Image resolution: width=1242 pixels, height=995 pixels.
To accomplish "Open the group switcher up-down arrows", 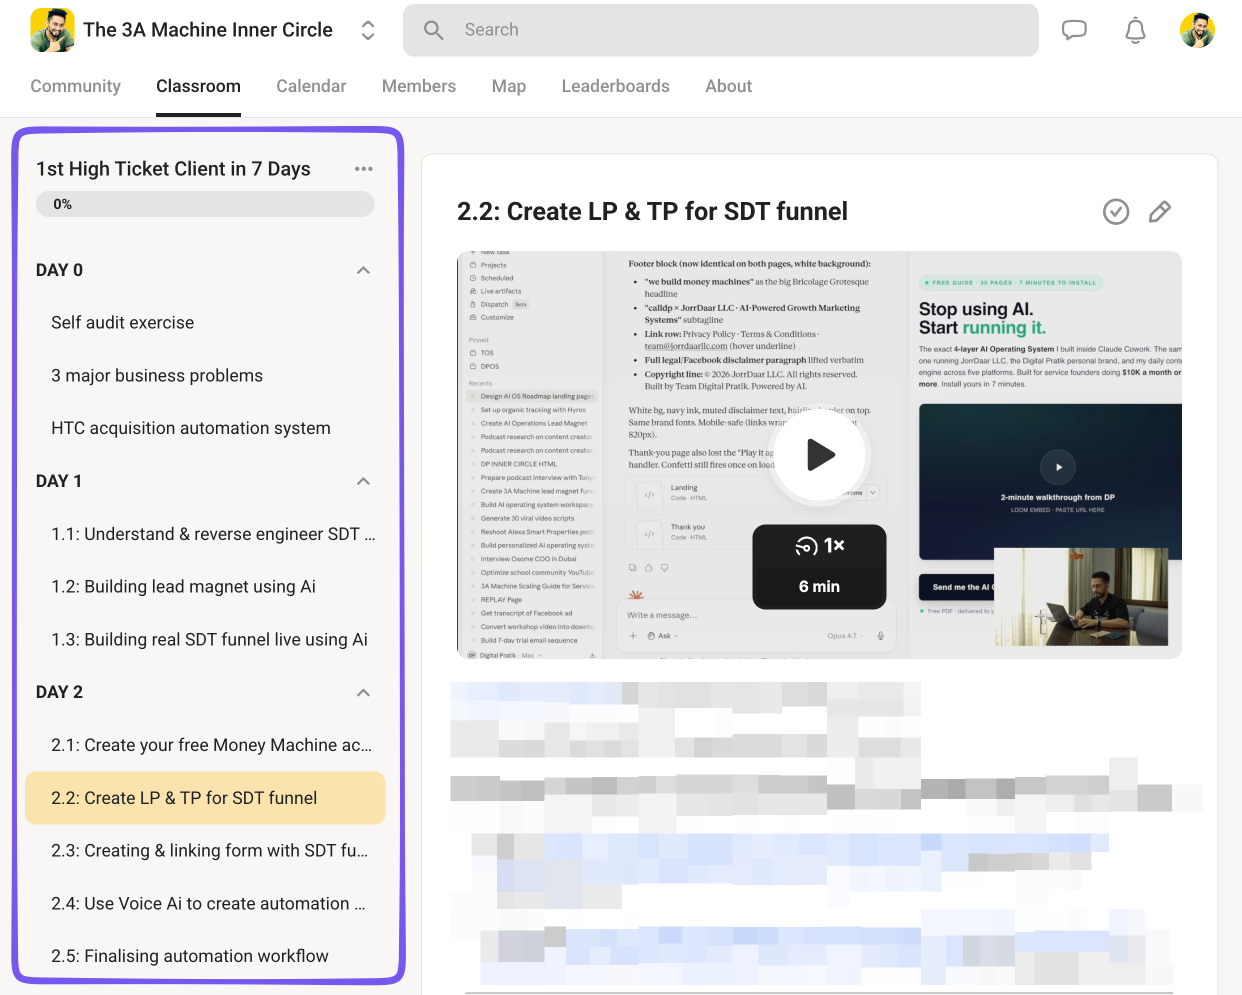I will tap(368, 30).
